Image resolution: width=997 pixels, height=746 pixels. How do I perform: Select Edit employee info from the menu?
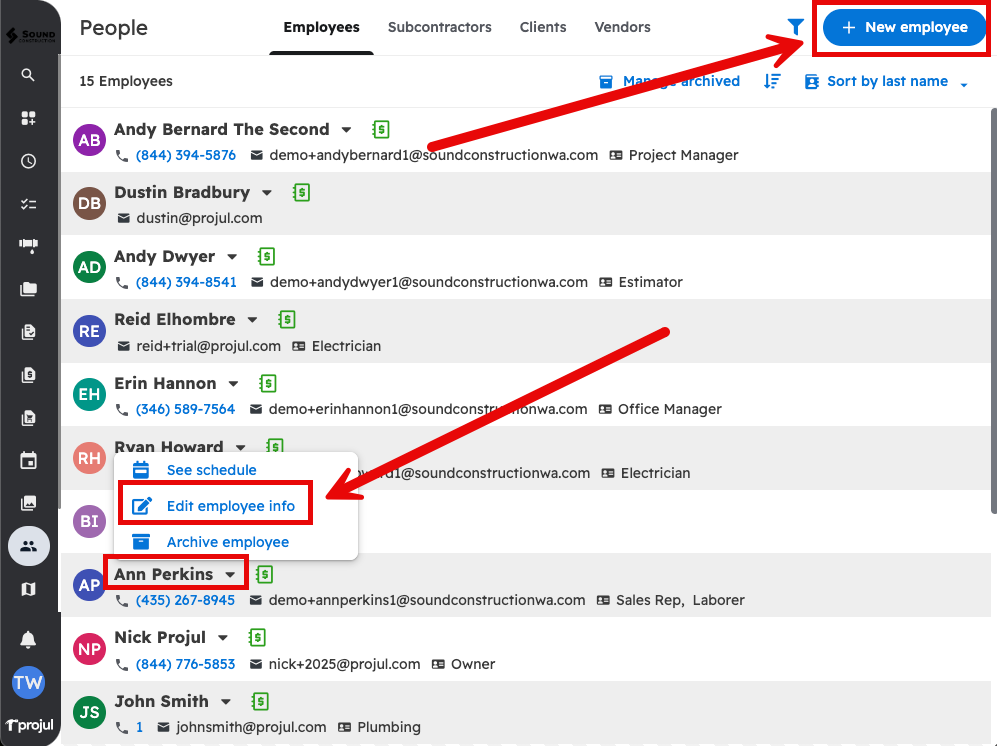pos(230,506)
